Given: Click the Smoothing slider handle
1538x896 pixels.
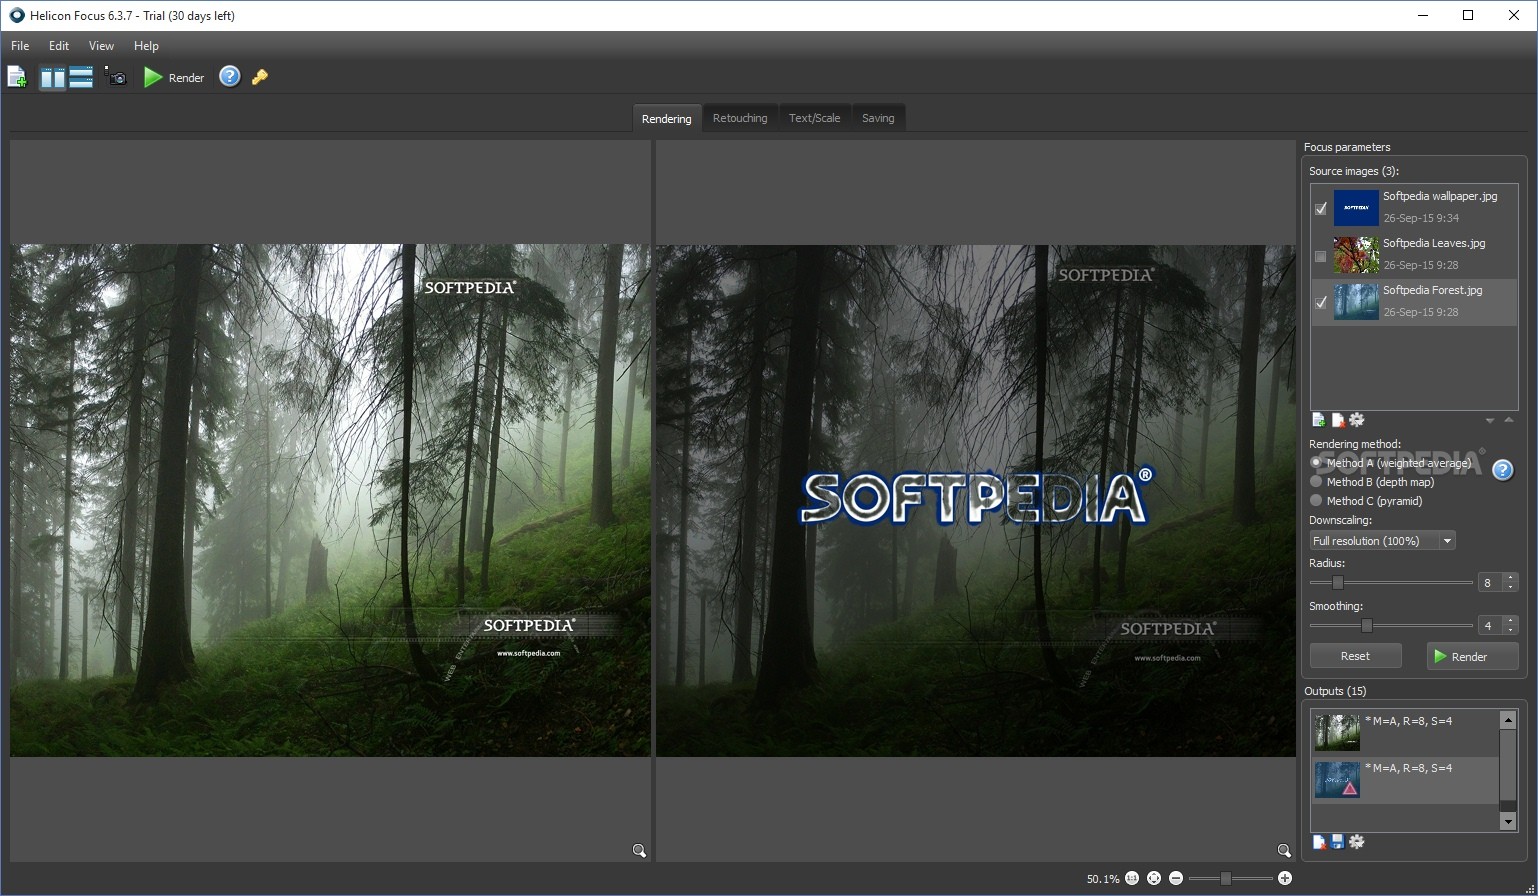Looking at the screenshot, I should point(1366,626).
